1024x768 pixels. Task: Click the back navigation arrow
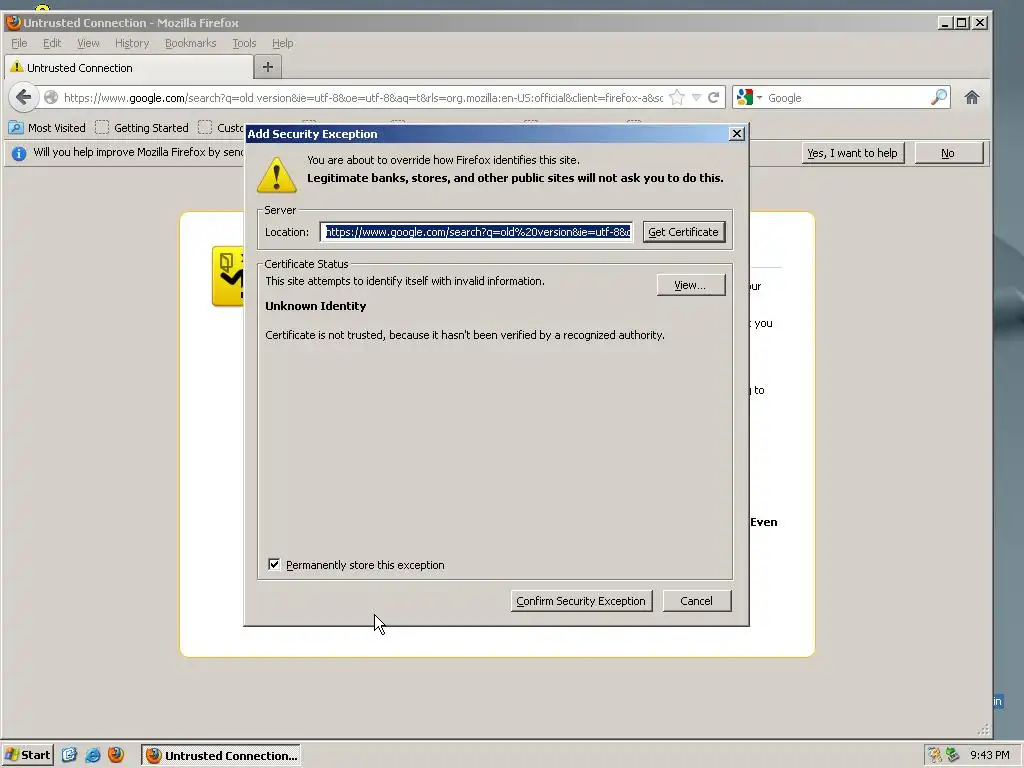pos(24,97)
